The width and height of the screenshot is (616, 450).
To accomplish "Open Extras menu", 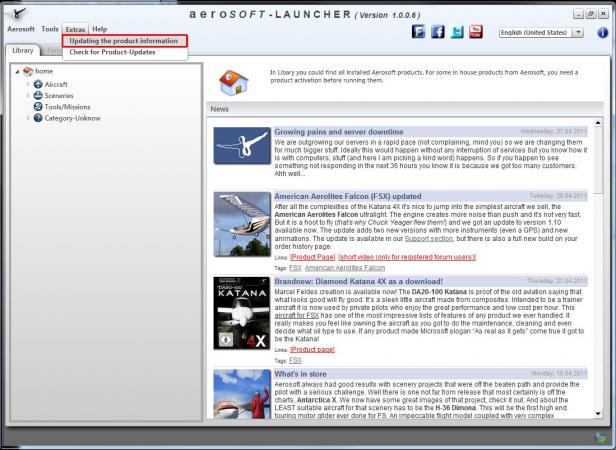I will click(75, 29).
